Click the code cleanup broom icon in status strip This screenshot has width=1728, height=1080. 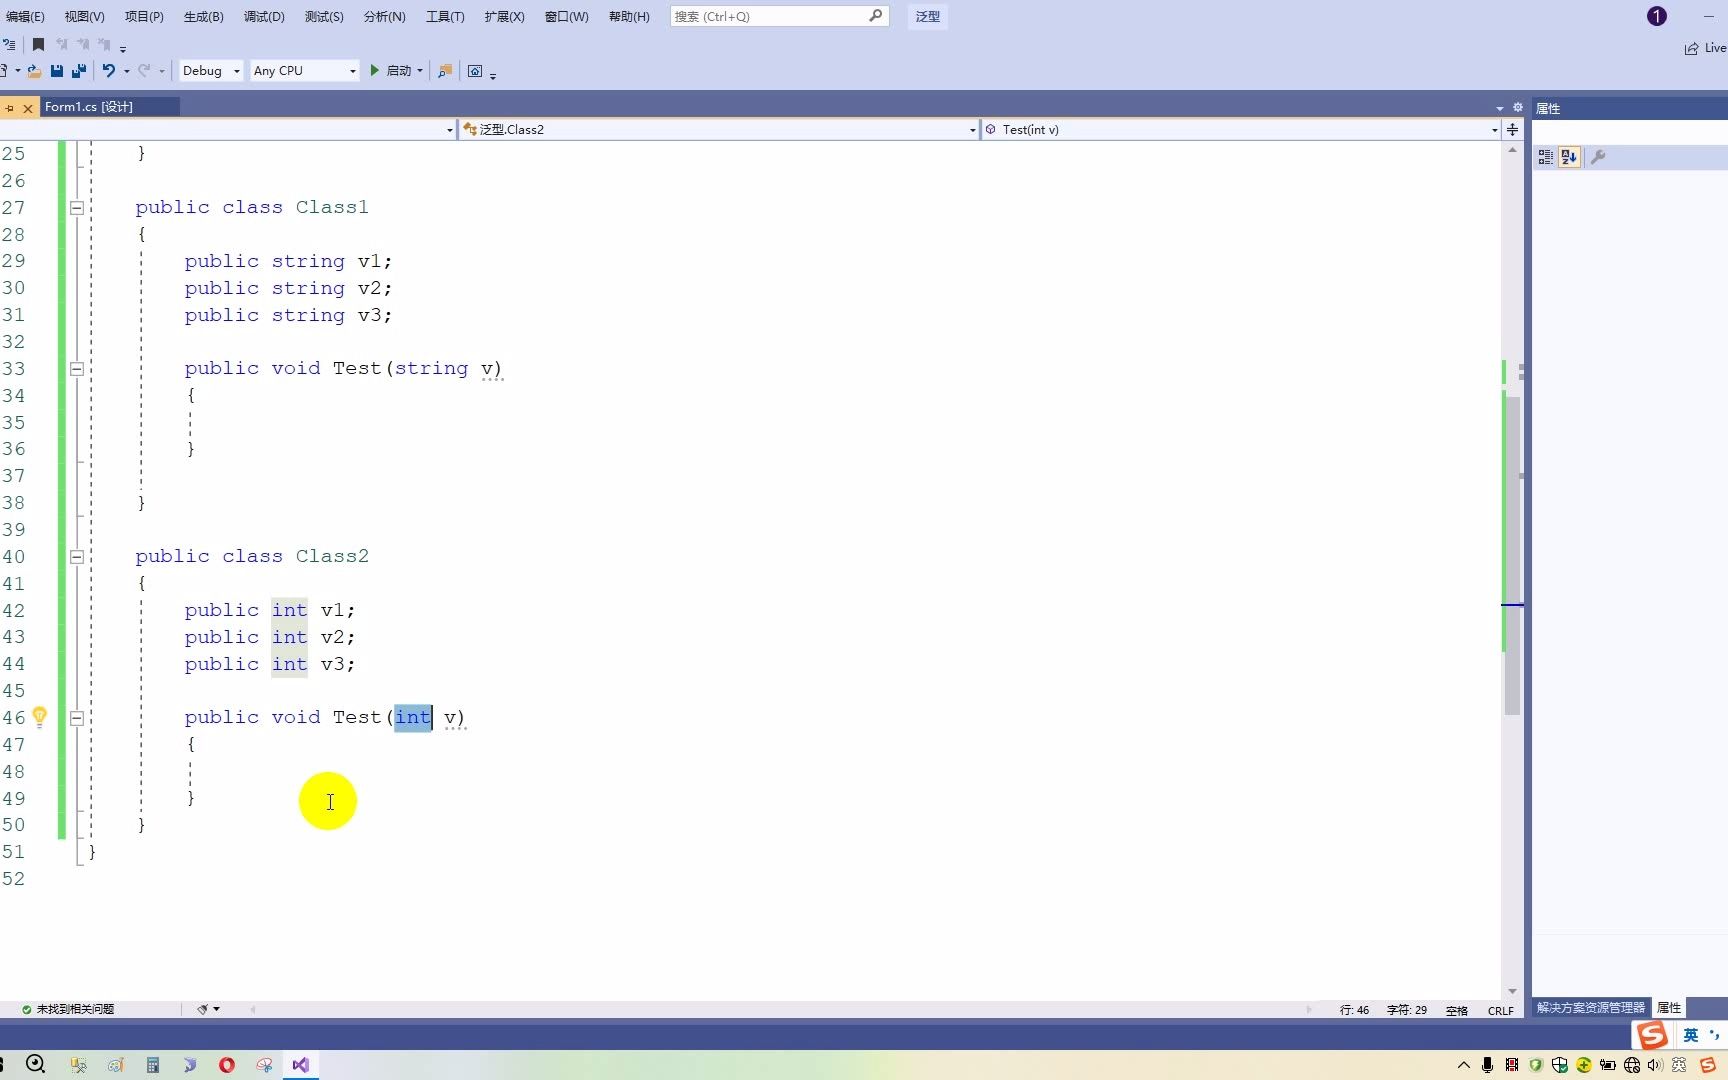point(203,1009)
